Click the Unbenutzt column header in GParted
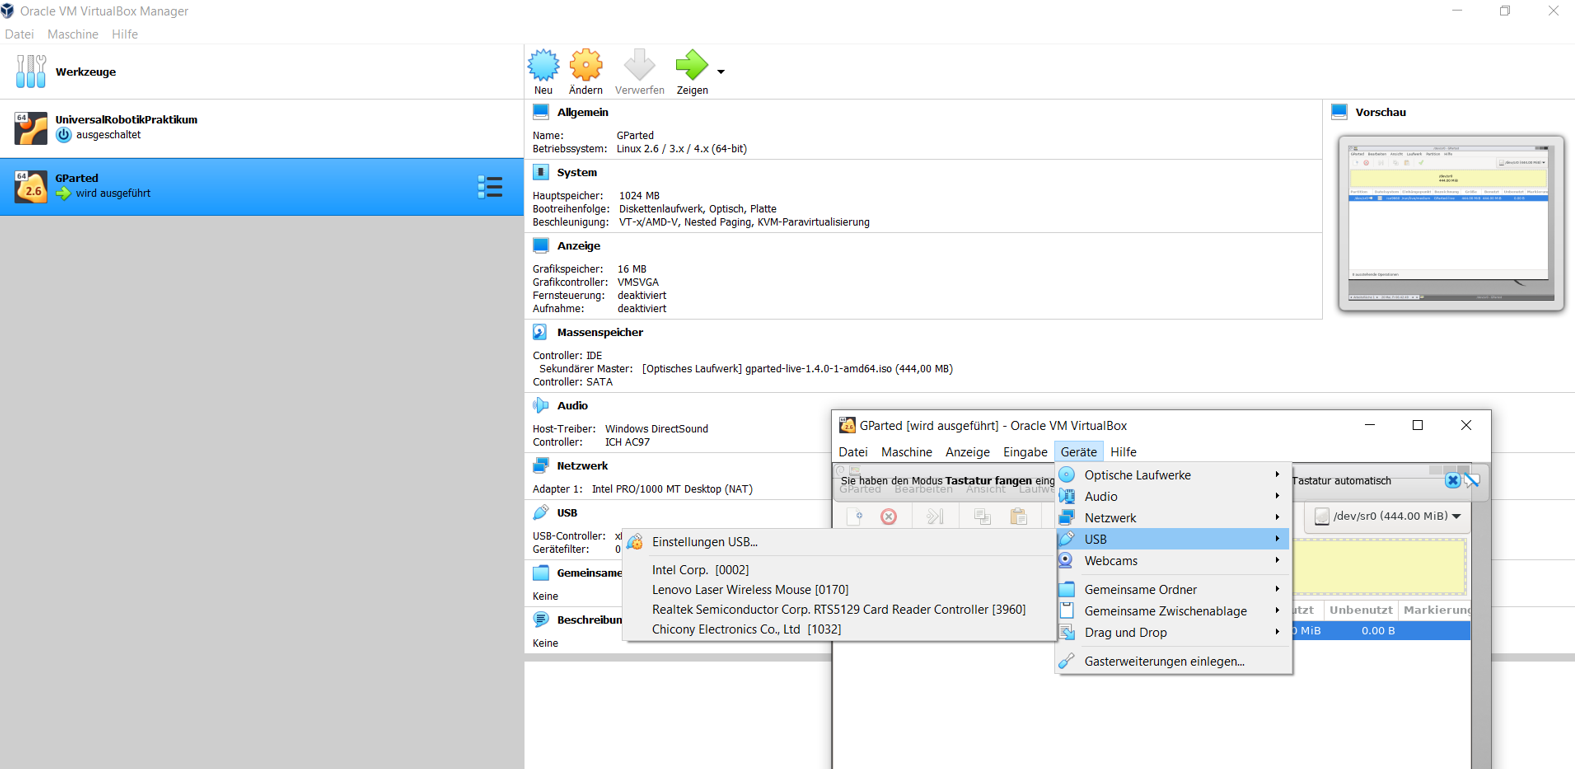The width and height of the screenshot is (1575, 769). pos(1360,609)
